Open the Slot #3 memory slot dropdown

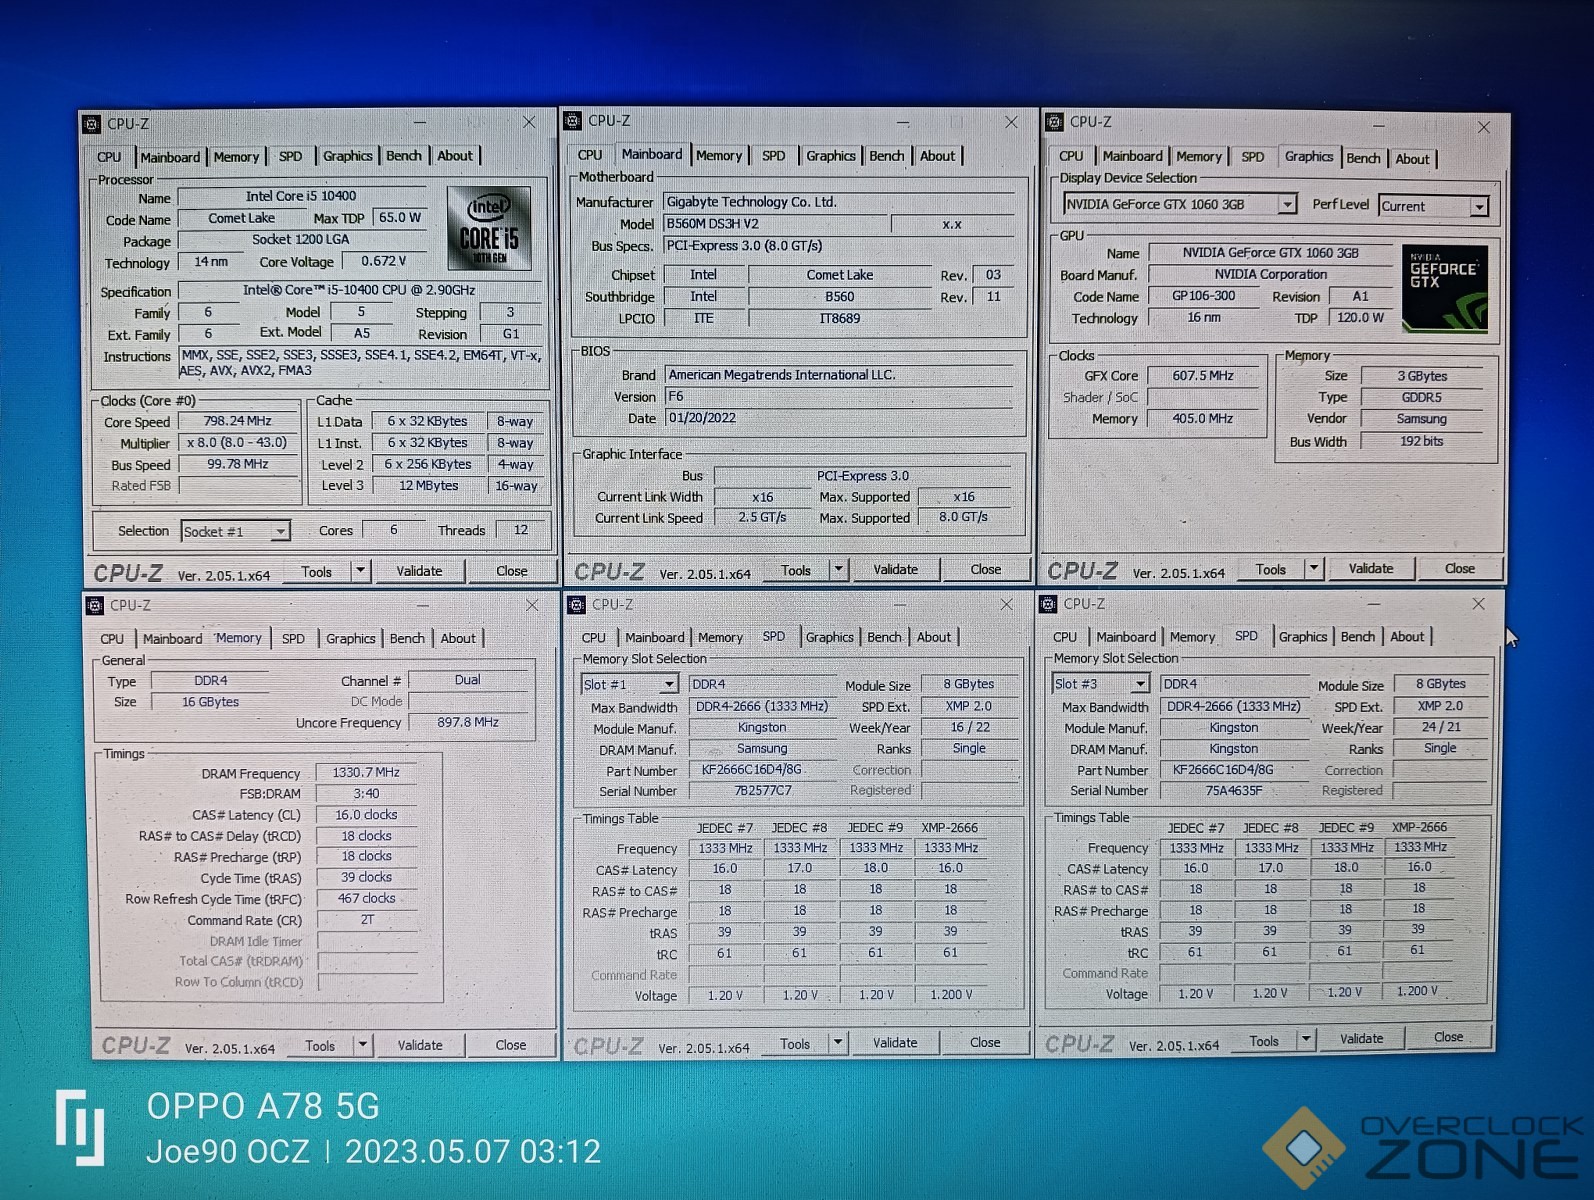[x=1140, y=684]
